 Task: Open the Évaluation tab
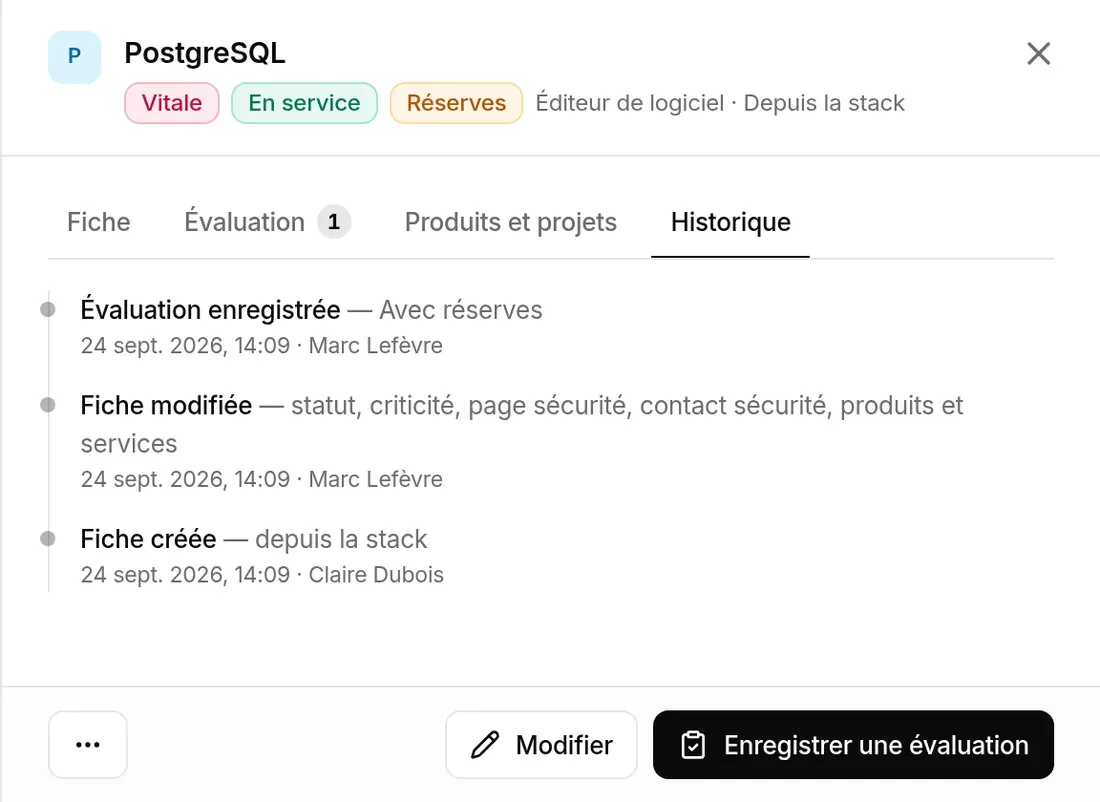(267, 222)
